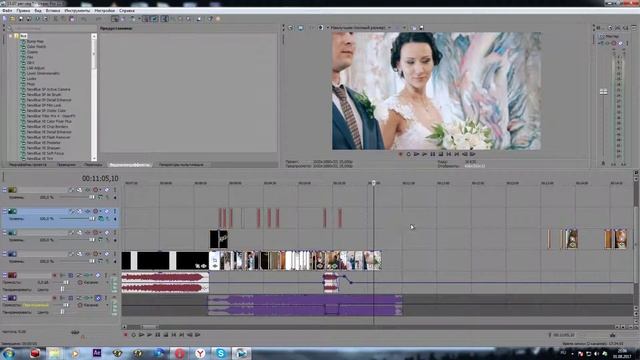This screenshot has height=360, width=640.
Task: Open the Вставка menu
Action: pos(53,11)
